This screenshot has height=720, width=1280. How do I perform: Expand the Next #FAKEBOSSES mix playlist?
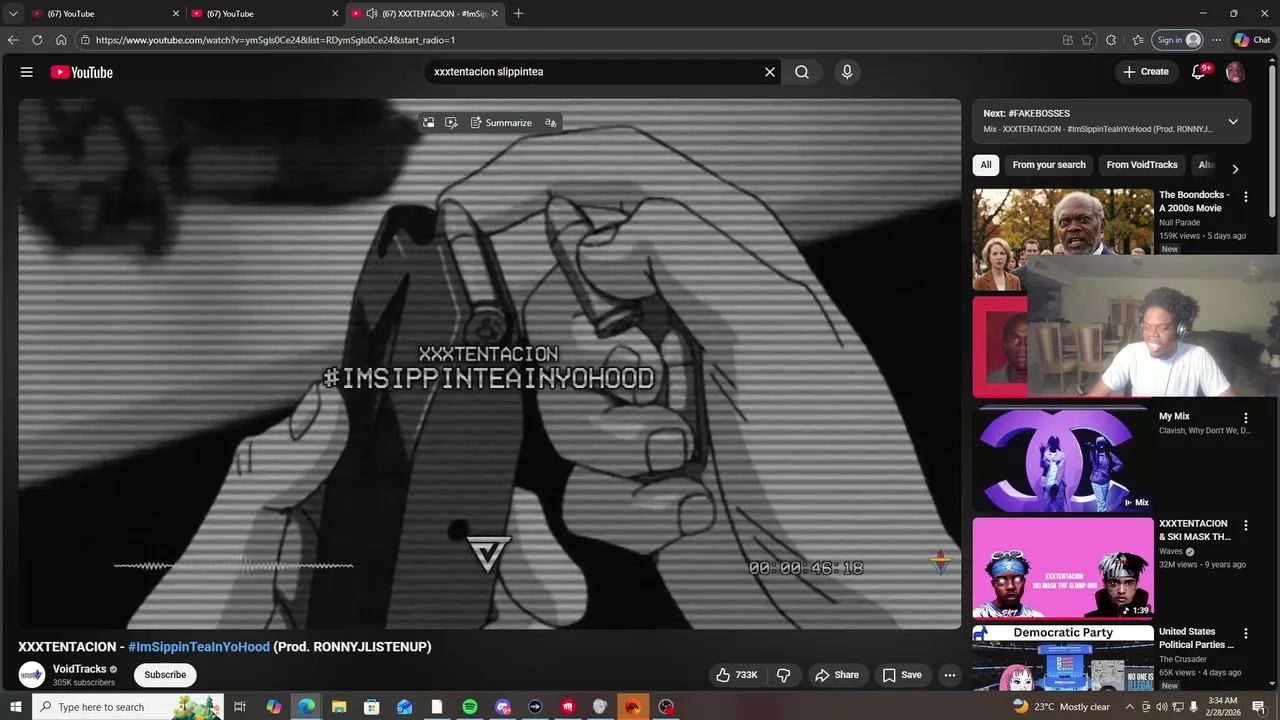pos(1233,122)
